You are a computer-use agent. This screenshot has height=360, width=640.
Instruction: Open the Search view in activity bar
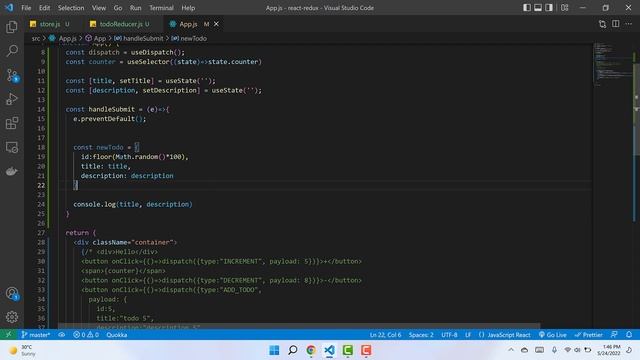[x=12, y=51]
